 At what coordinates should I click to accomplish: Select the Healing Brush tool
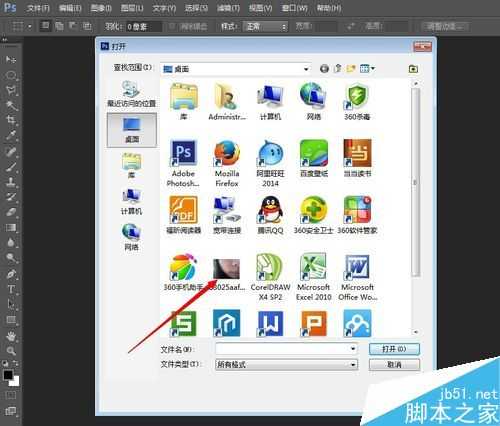click(x=11, y=152)
